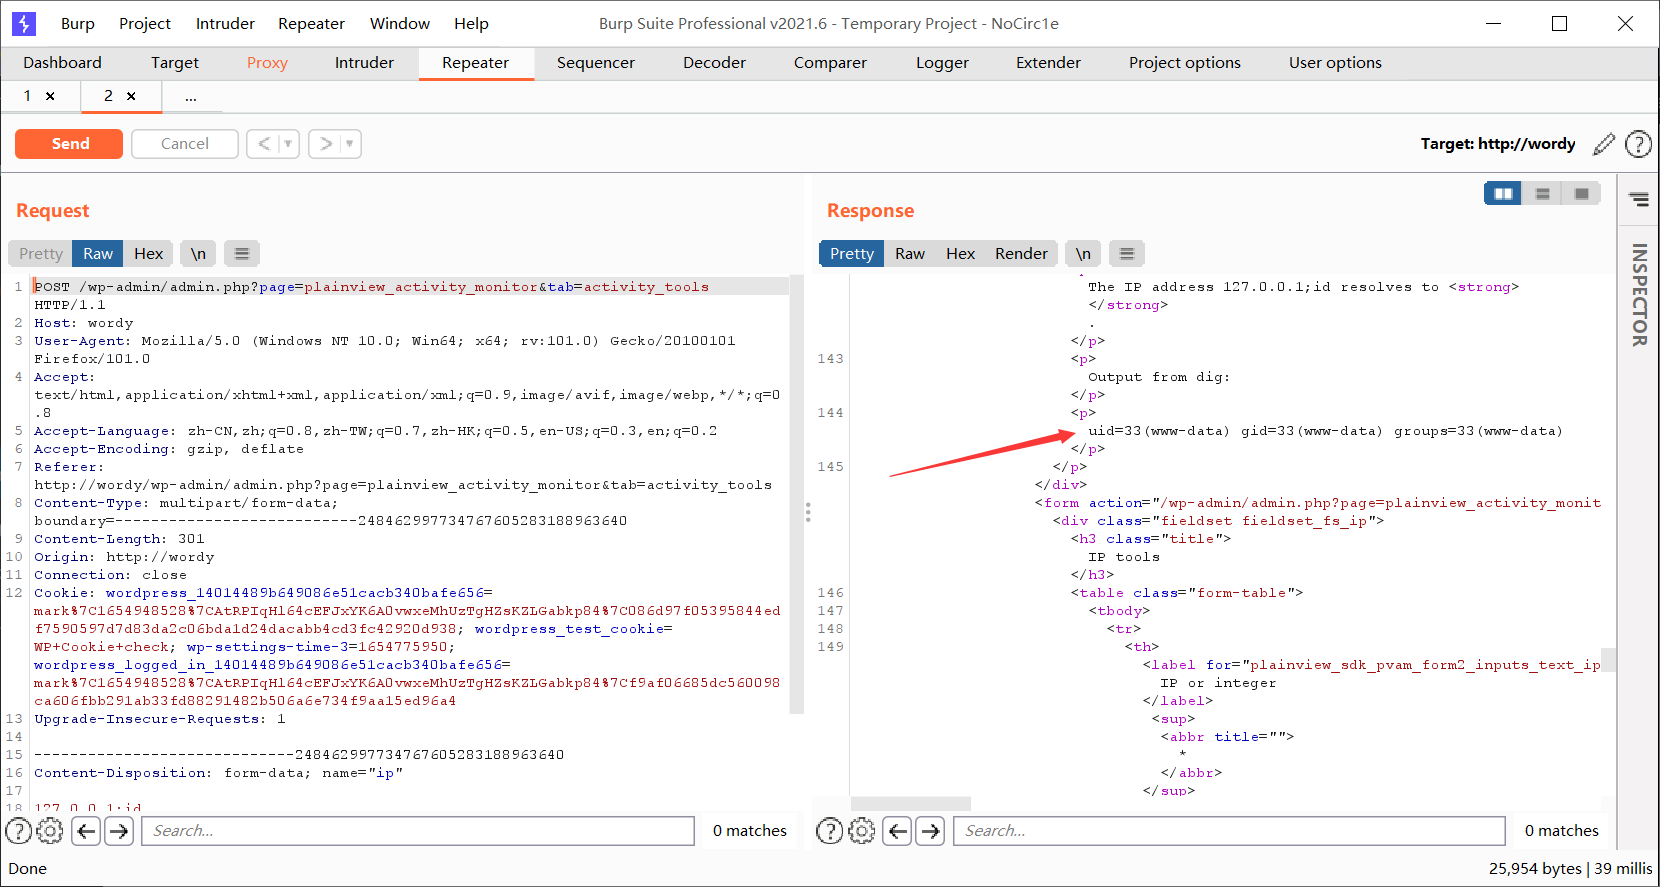
Task: Open the help icon beside Target
Action: 1638,144
